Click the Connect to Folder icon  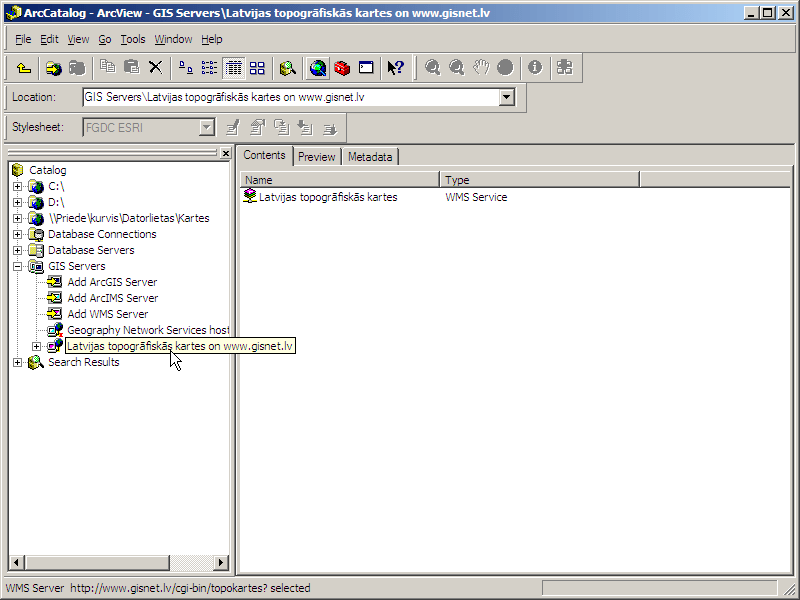53,68
